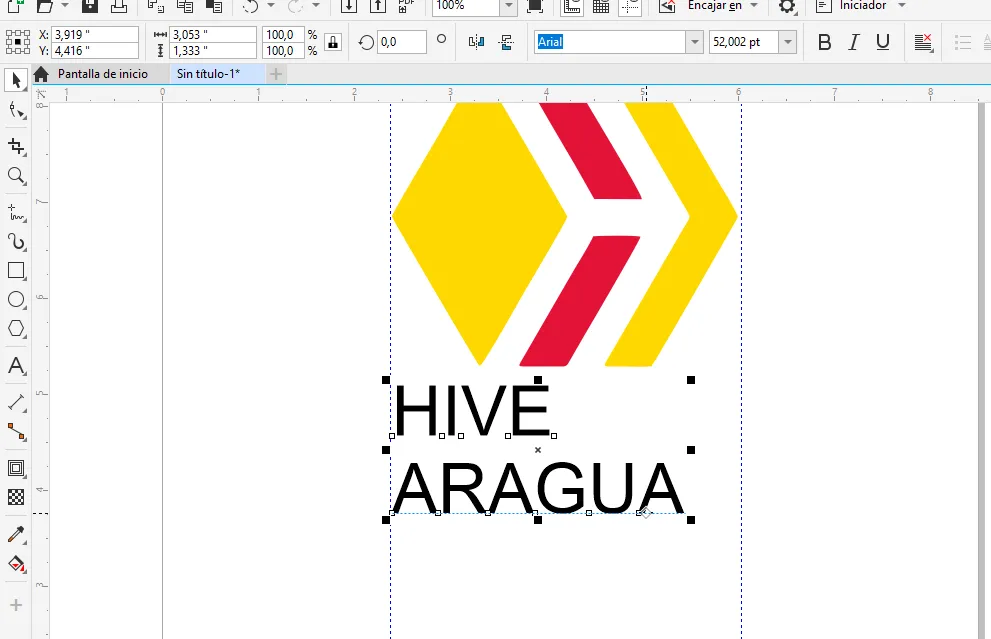Expand the Encajar en dropdown

[754, 6]
